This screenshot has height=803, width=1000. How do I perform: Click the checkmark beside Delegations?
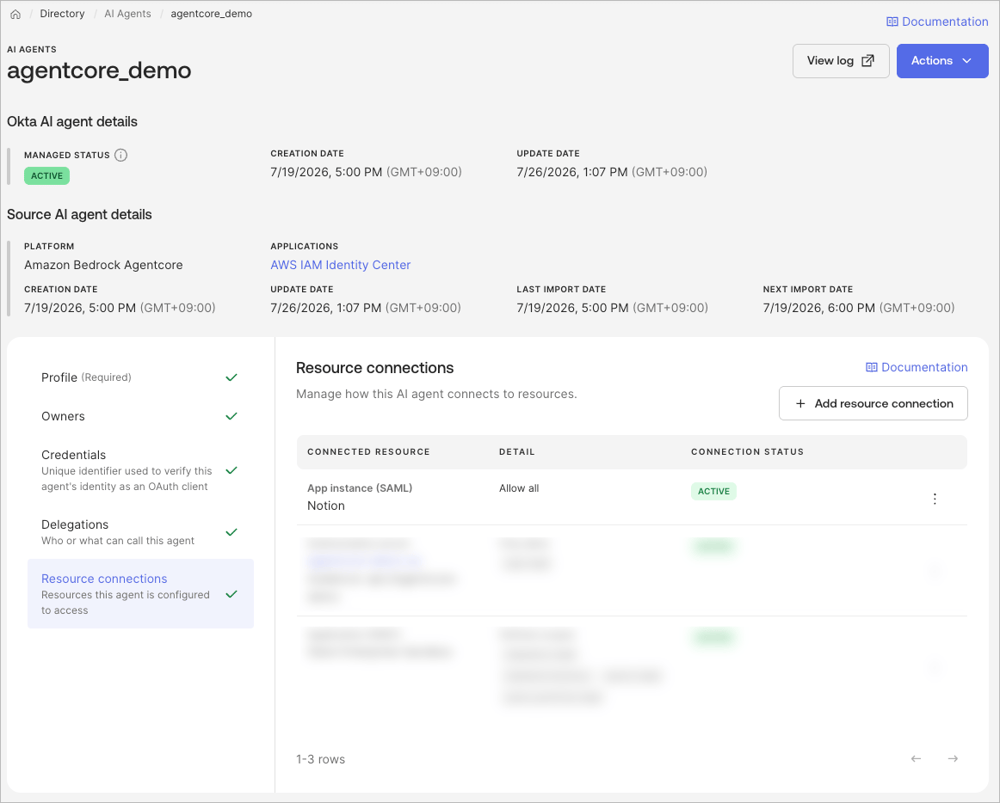coord(232,532)
